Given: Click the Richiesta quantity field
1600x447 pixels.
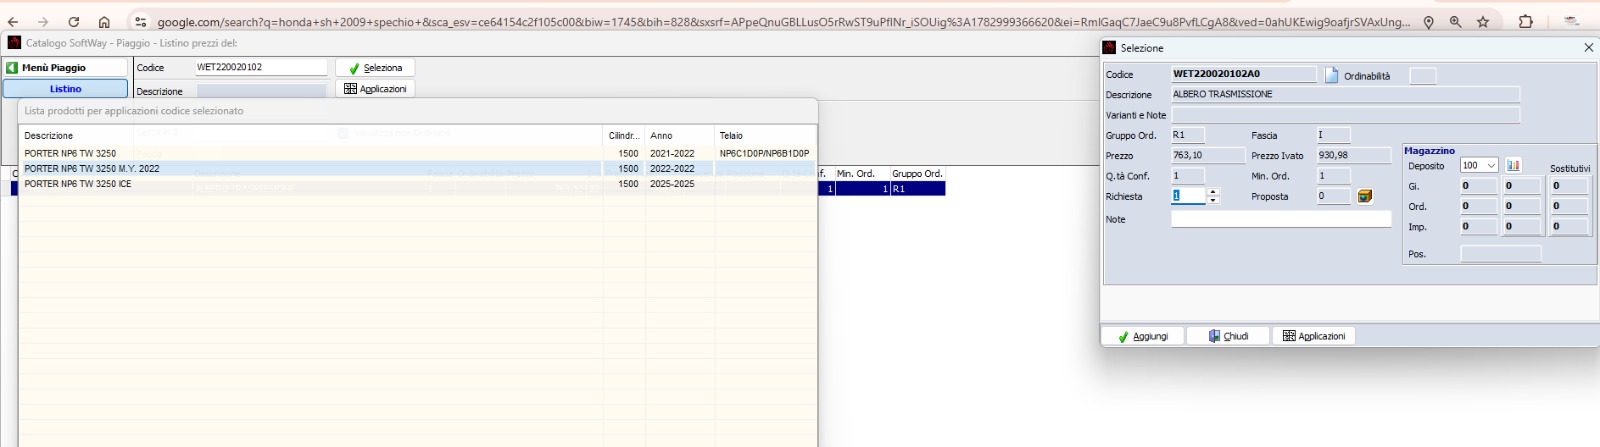Looking at the screenshot, I should pyautogui.click(x=1189, y=196).
